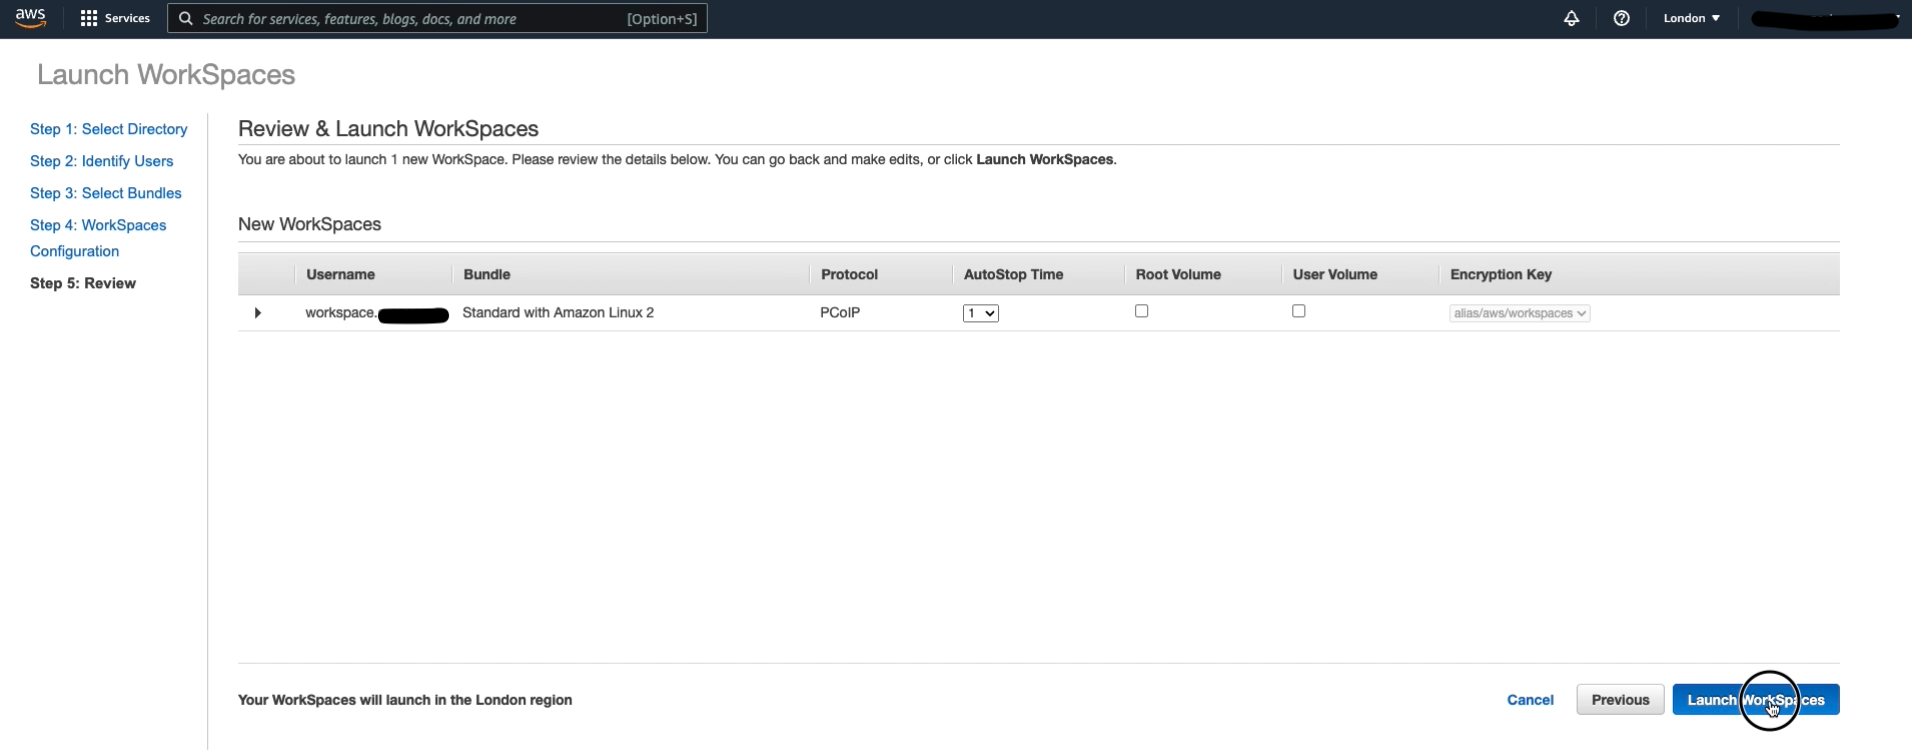Image resolution: width=1912 pixels, height=756 pixels.
Task: Click the Previous button
Action: (x=1620, y=700)
